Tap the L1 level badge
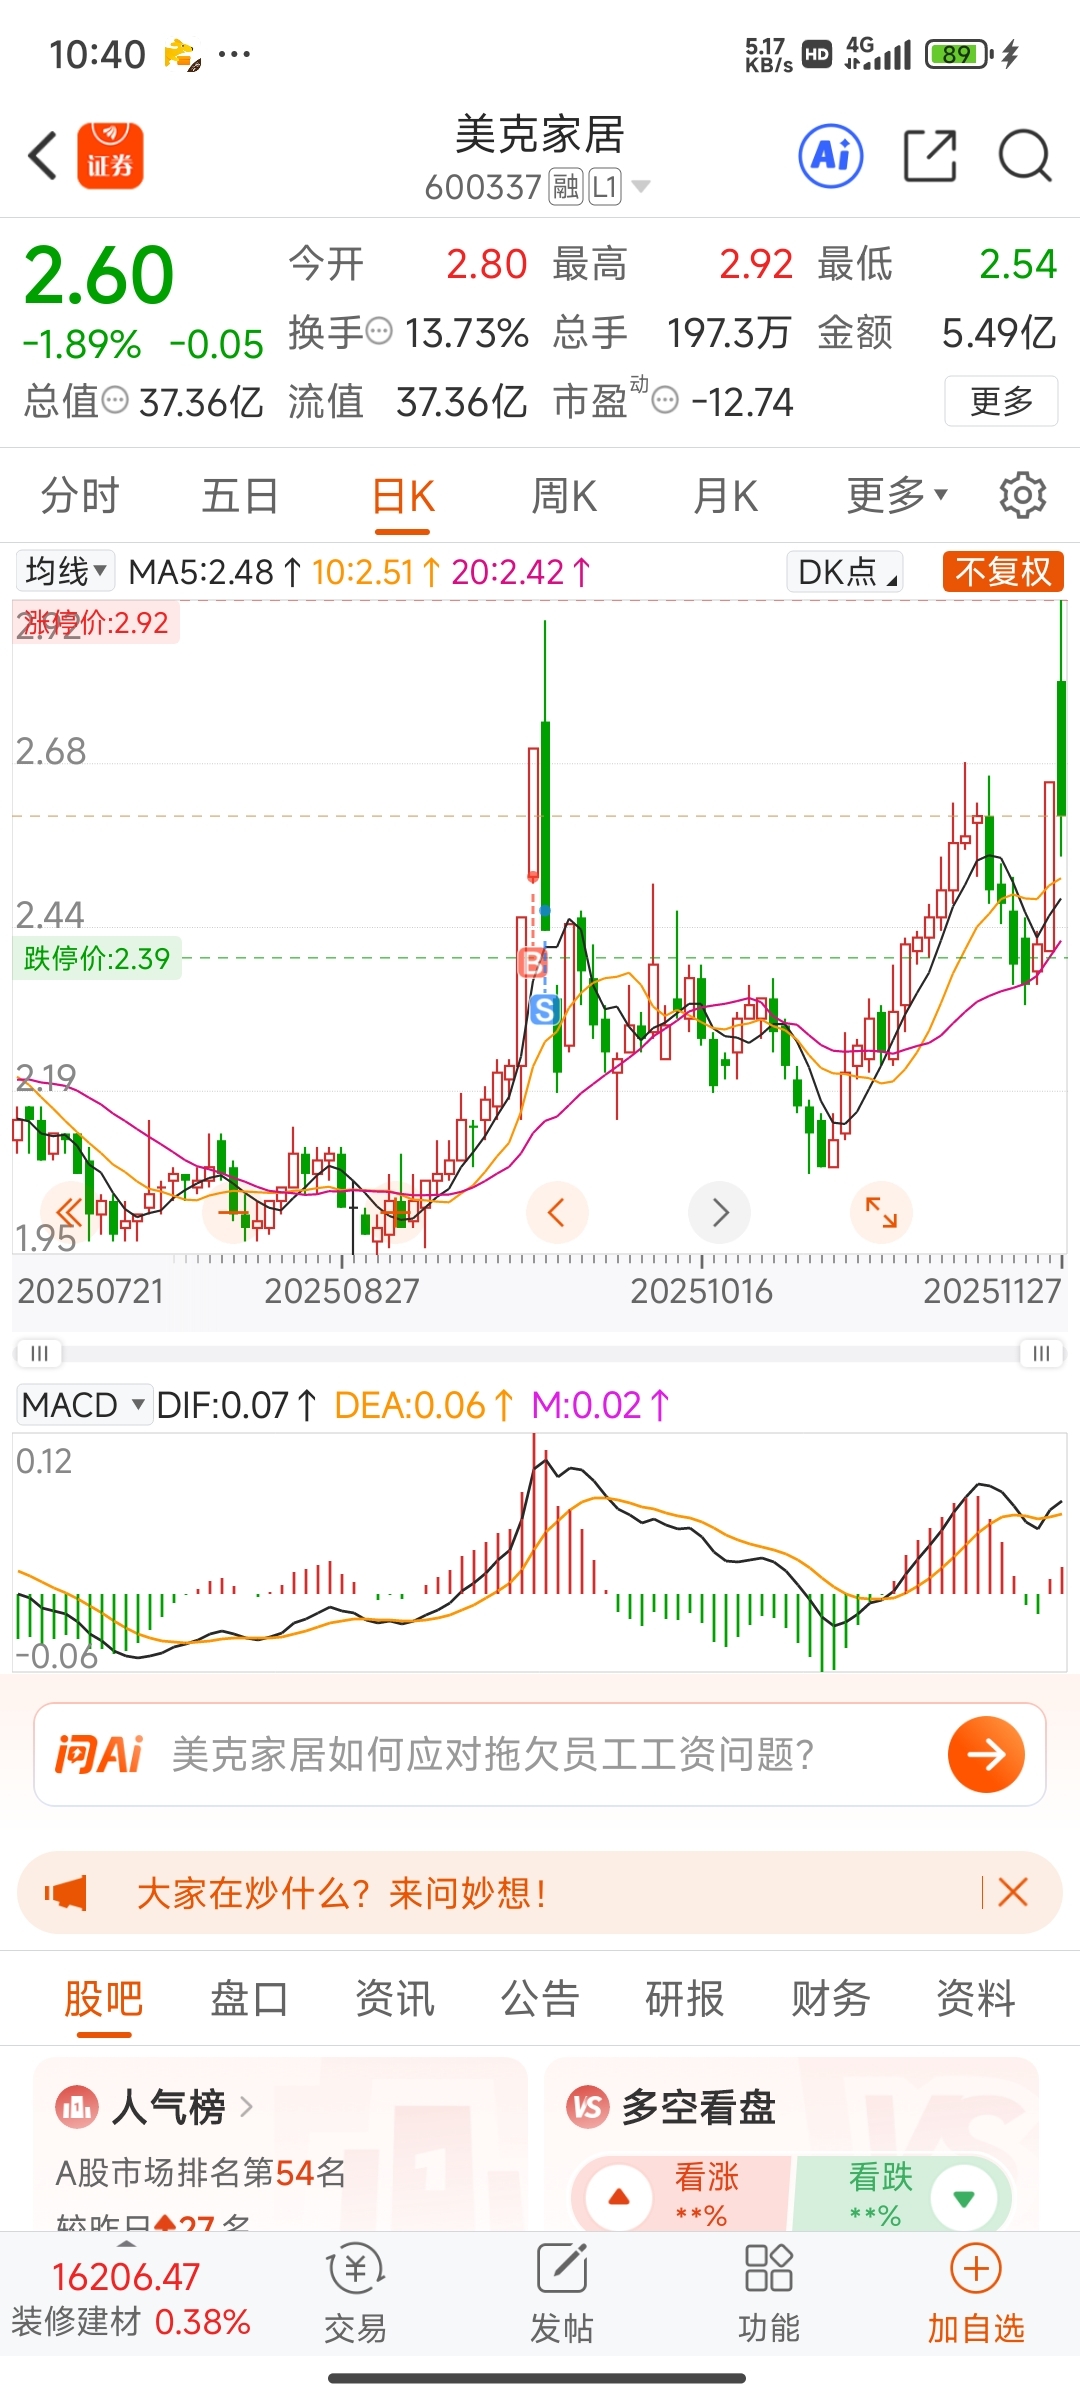Image resolution: width=1080 pixels, height=2400 pixels. (x=605, y=186)
